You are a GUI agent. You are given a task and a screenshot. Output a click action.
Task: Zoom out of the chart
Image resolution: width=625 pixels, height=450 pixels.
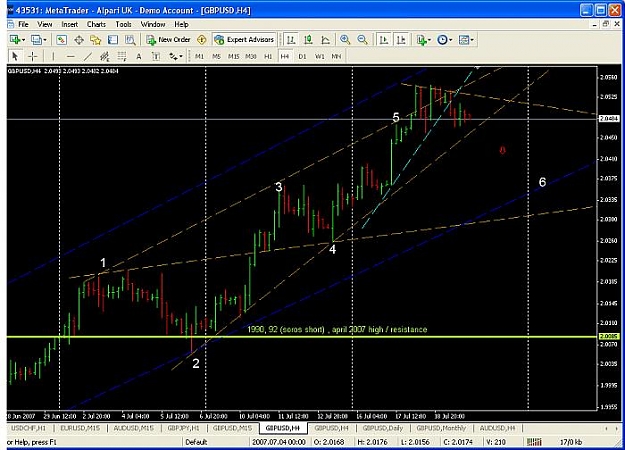(362, 39)
